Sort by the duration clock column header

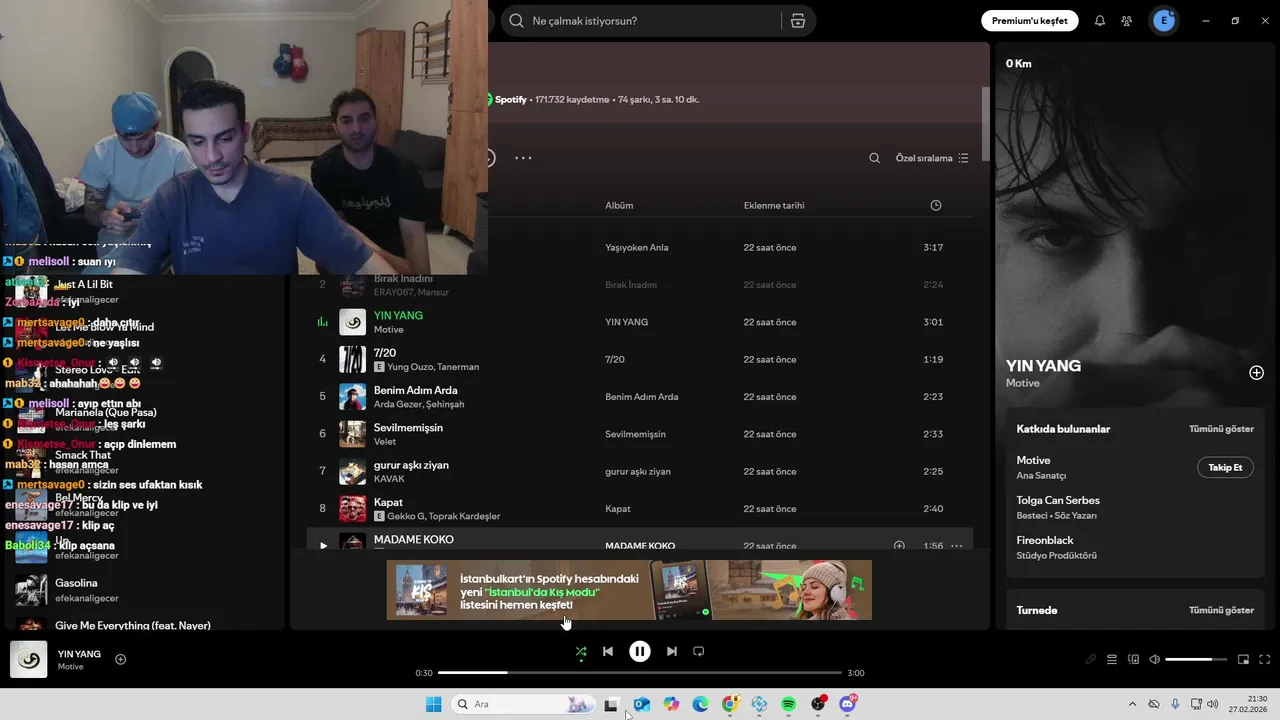point(936,205)
